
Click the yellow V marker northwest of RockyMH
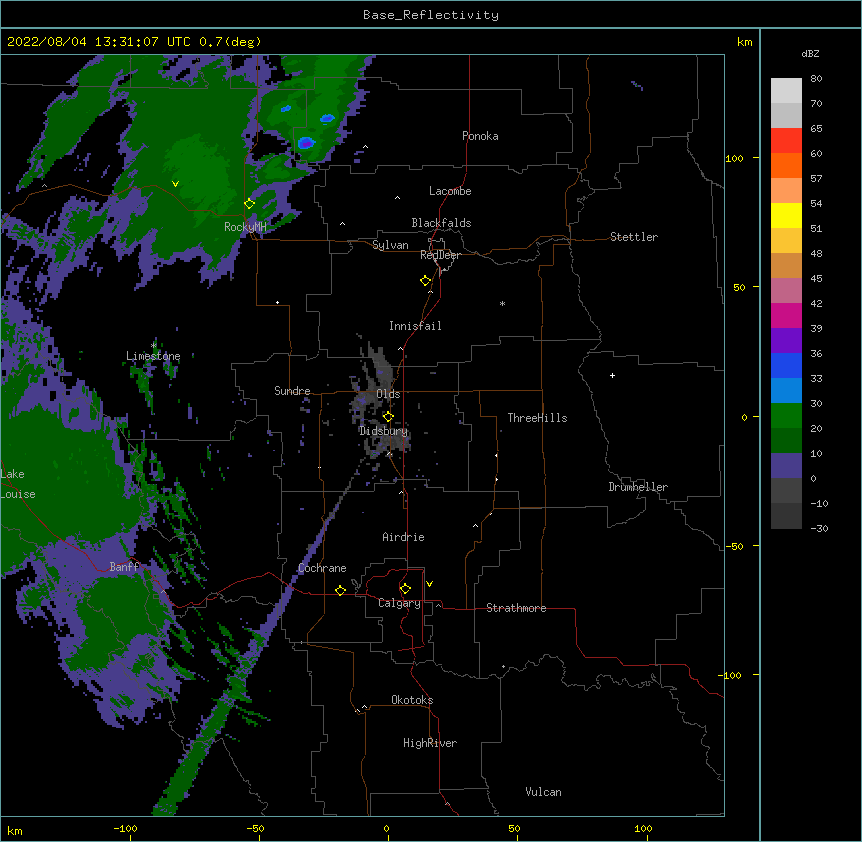[x=175, y=184]
